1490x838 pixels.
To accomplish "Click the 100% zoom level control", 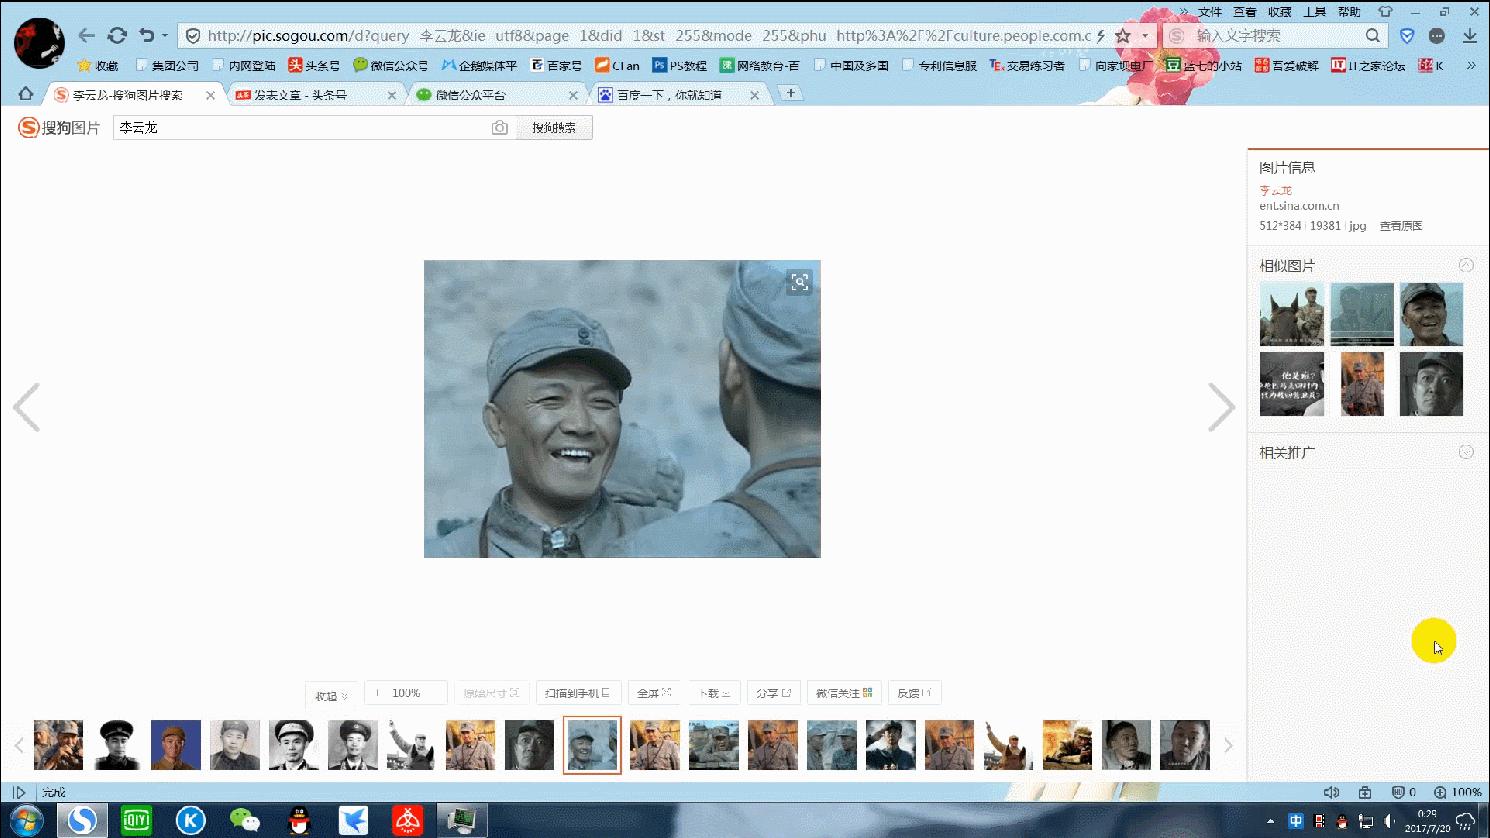I will (x=405, y=691).
